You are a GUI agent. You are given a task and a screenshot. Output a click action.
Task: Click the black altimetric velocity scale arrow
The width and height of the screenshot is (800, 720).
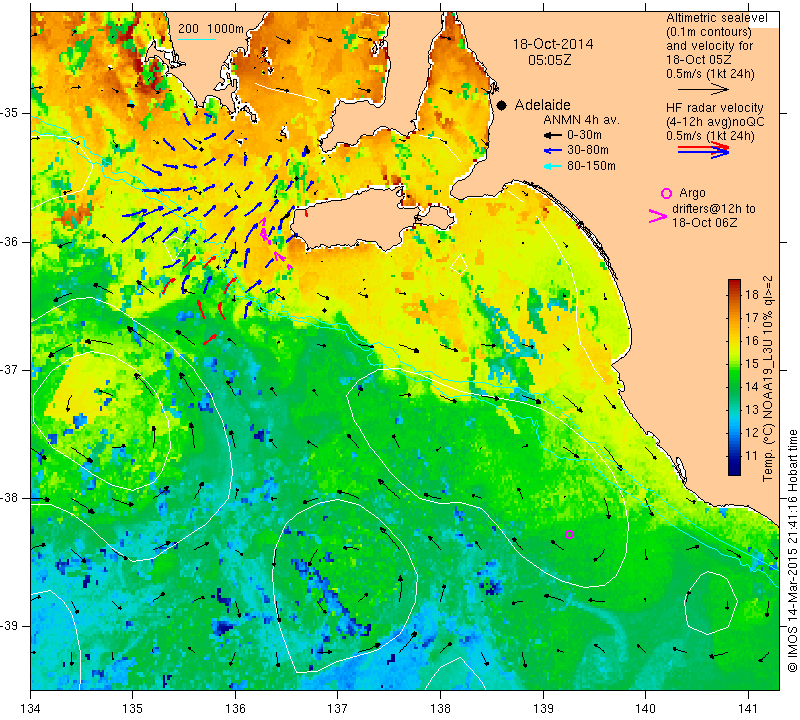(x=703, y=90)
